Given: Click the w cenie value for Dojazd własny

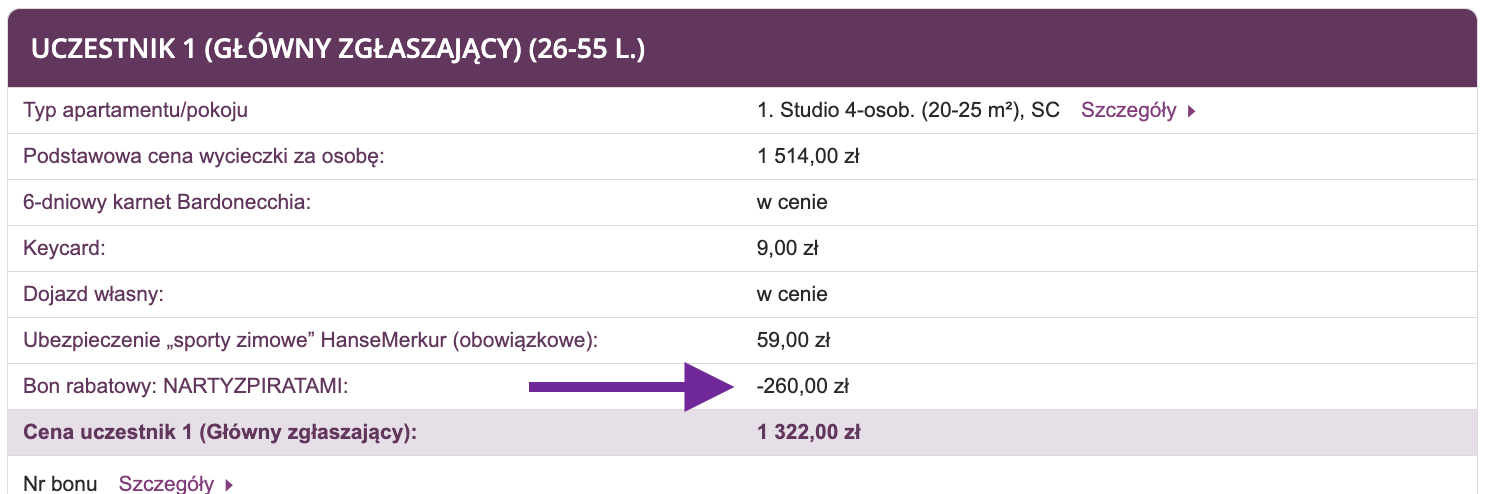Looking at the screenshot, I should [792, 295].
